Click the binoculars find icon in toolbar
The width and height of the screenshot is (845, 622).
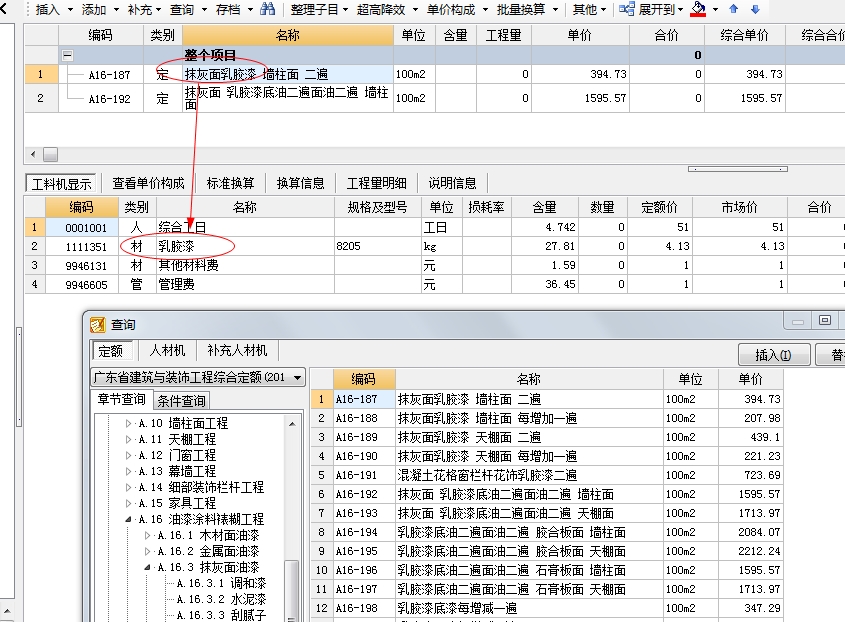(267, 9)
